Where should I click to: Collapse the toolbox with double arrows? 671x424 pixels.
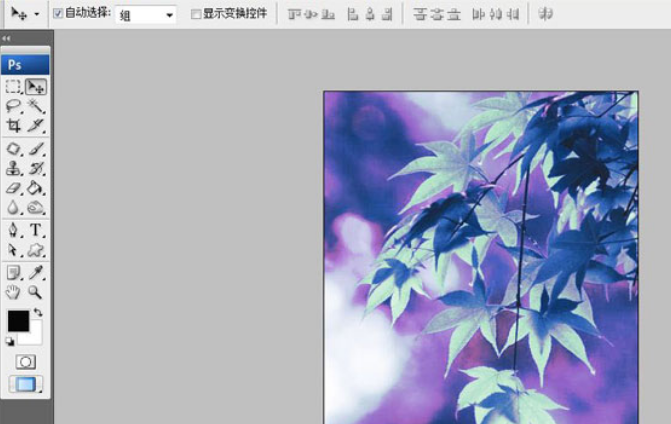pos(6,38)
